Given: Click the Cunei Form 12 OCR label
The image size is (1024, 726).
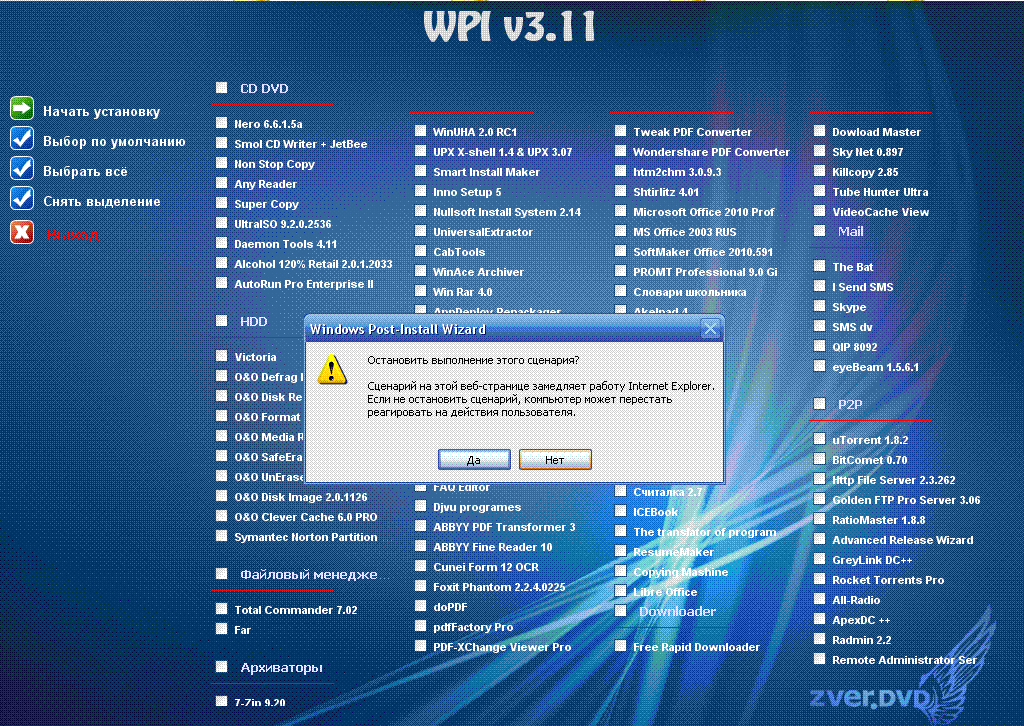Looking at the screenshot, I should pyautogui.click(x=486, y=567).
